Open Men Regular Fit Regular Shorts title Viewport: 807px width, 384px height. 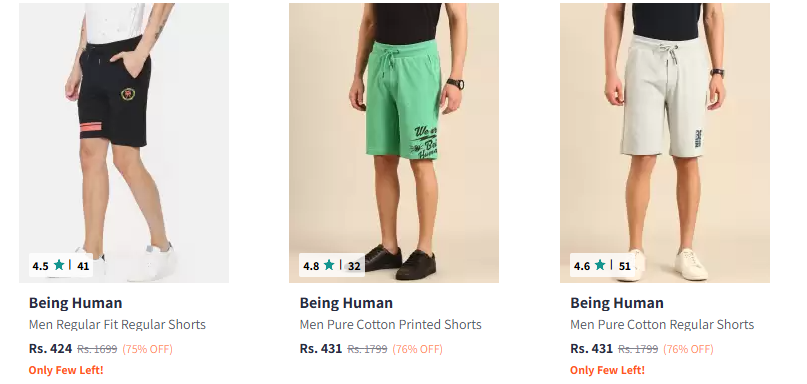click(117, 325)
